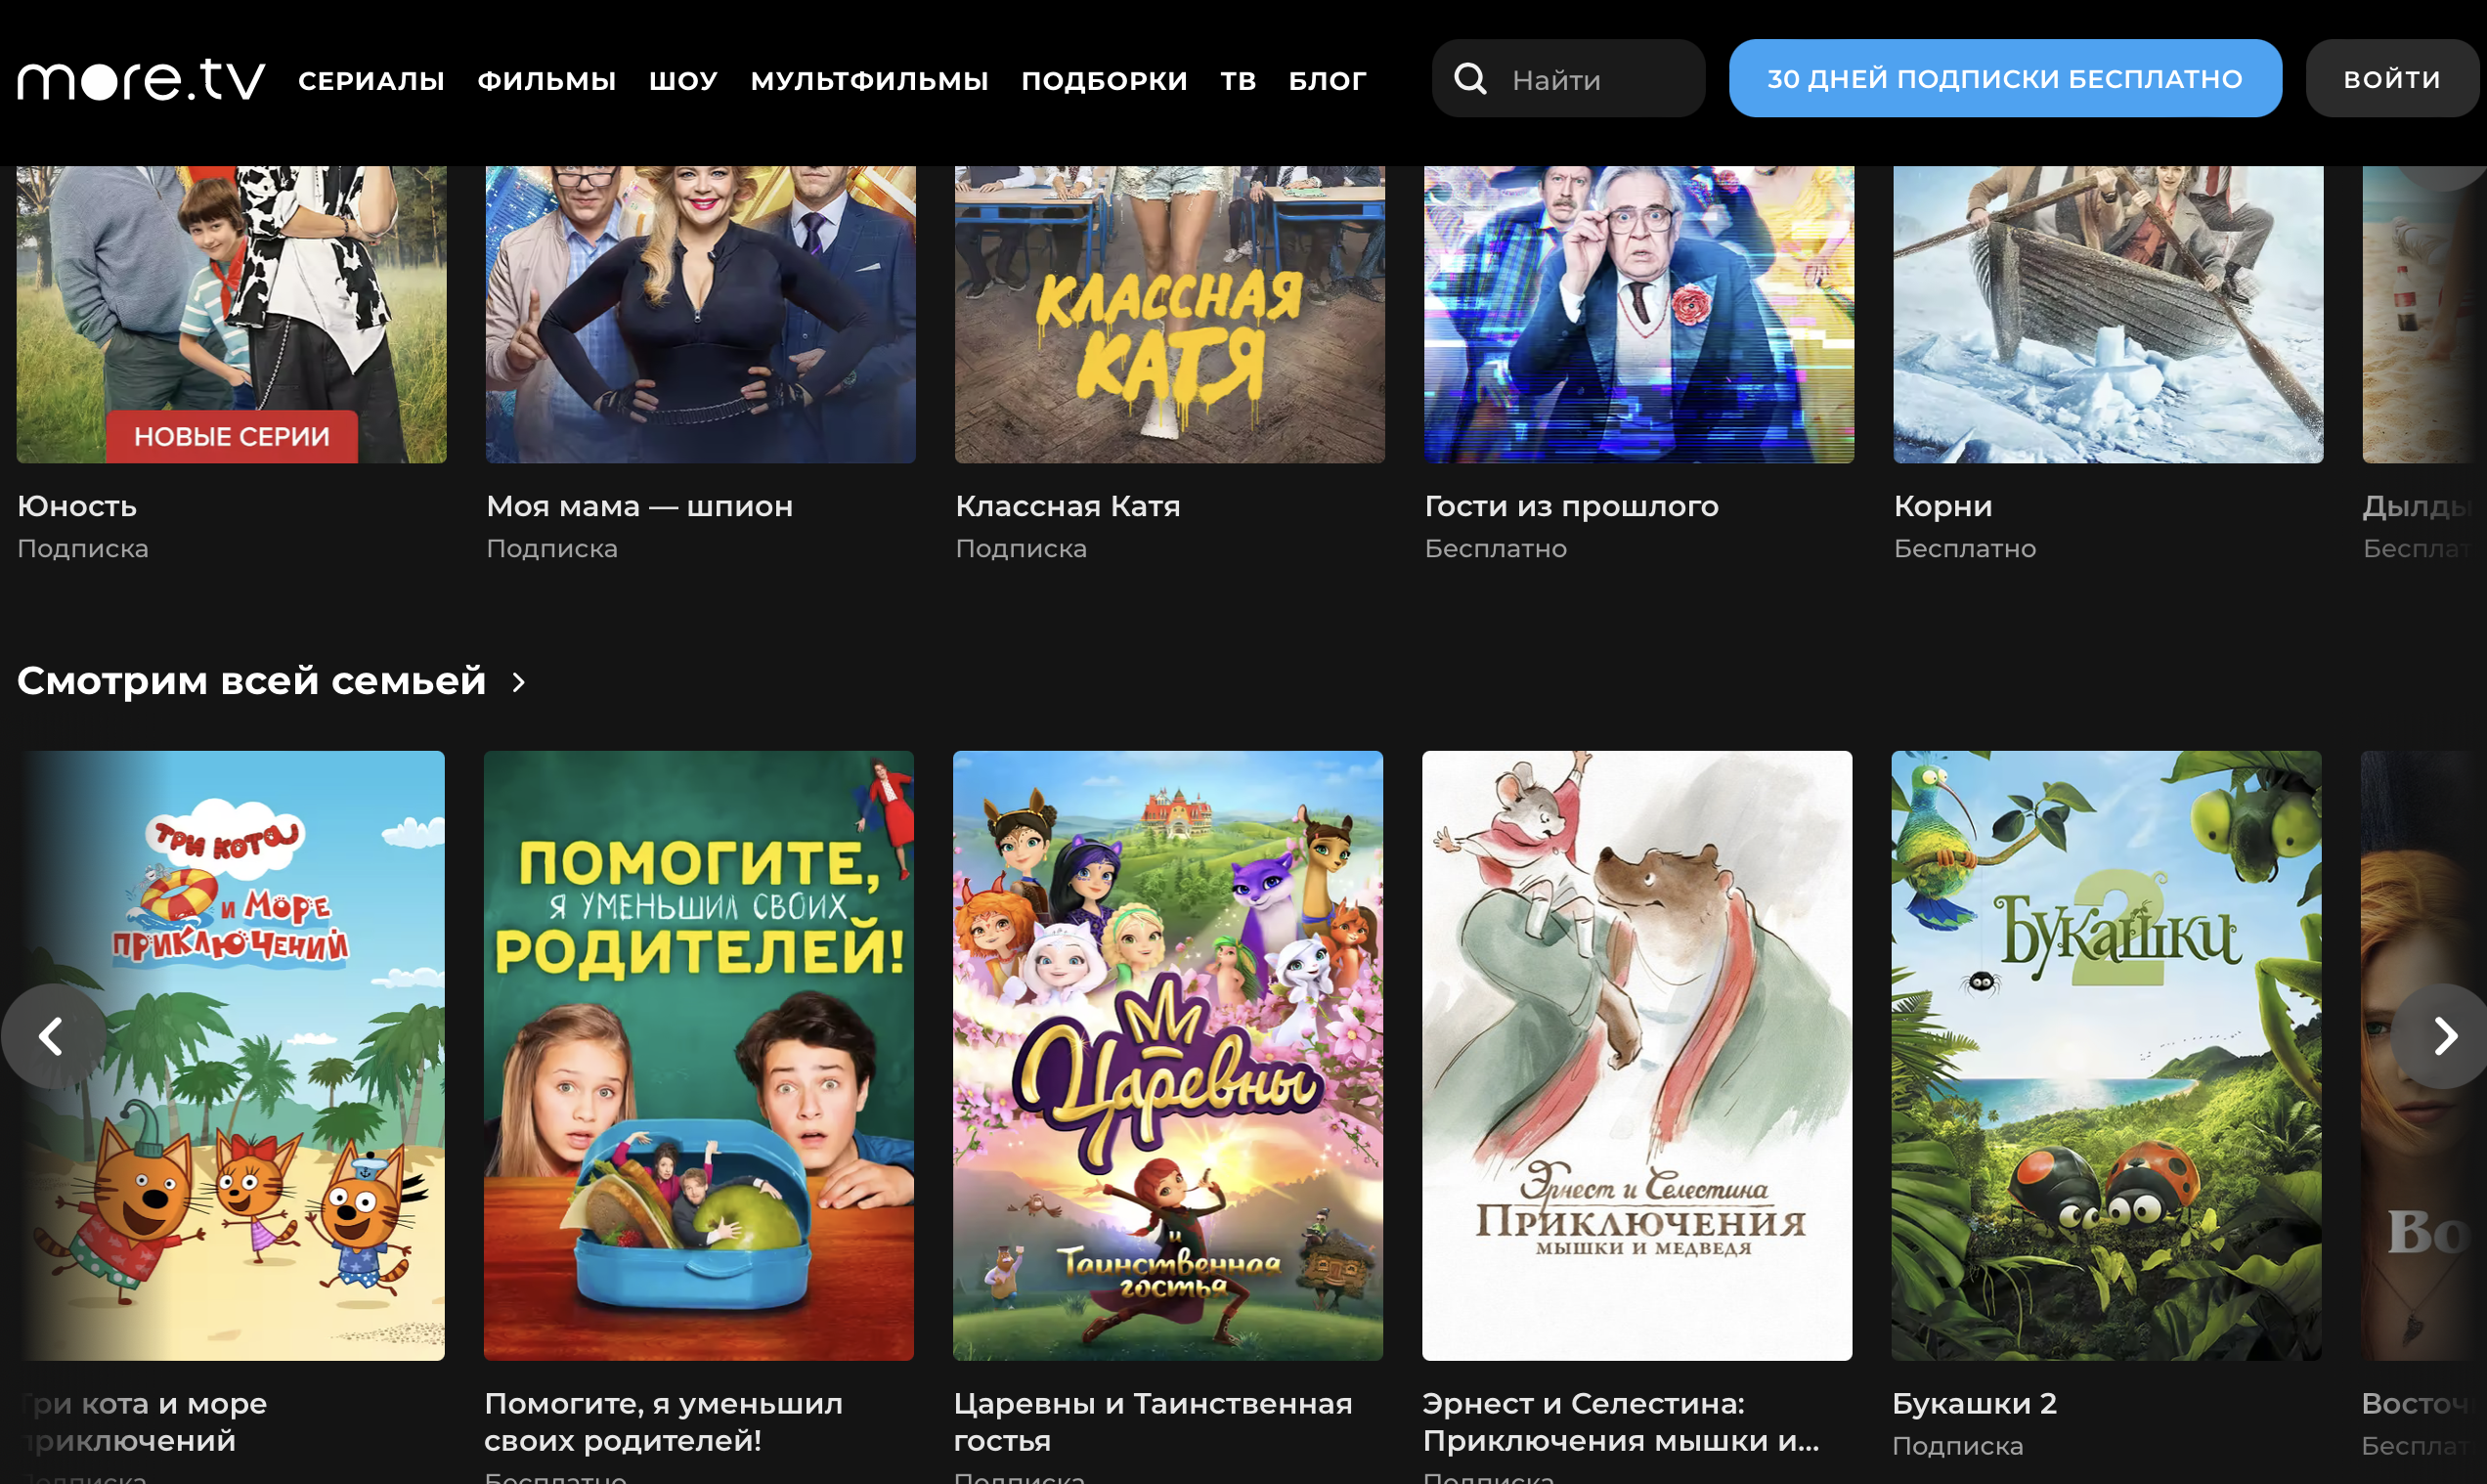Click the search magnifier icon
This screenshot has height=1484, width=2487.
click(1470, 78)
